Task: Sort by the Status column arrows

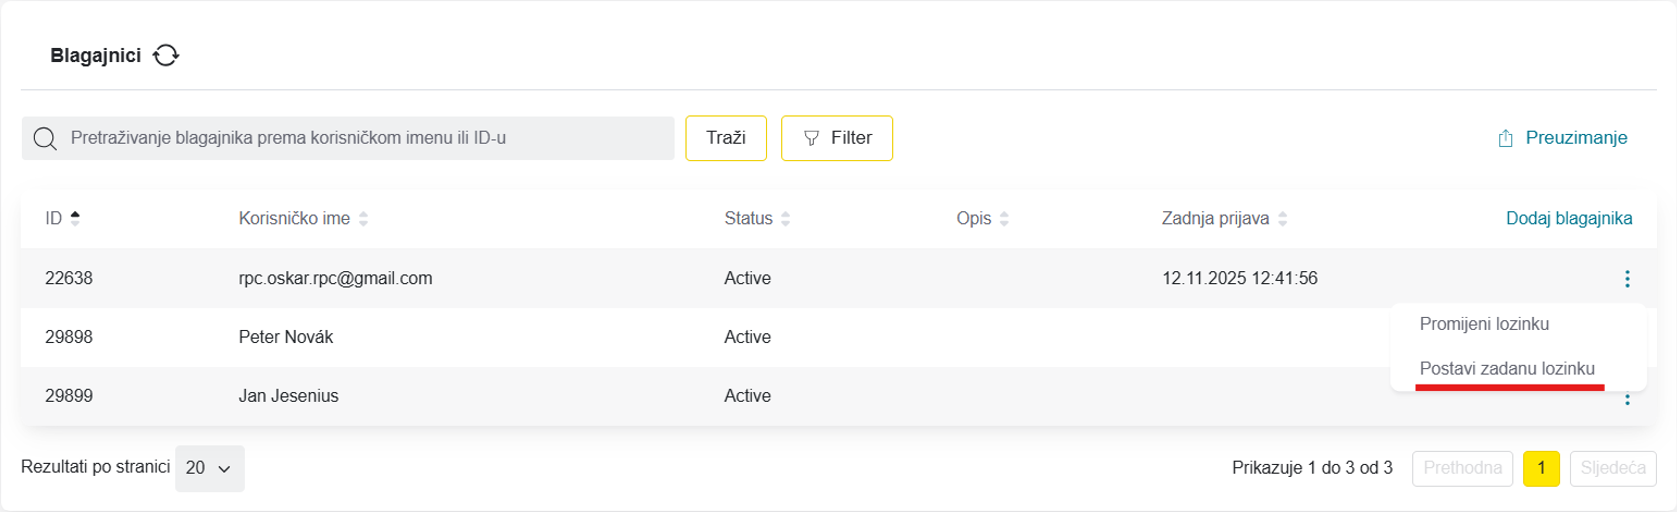Action: click(x=785, y=218)
